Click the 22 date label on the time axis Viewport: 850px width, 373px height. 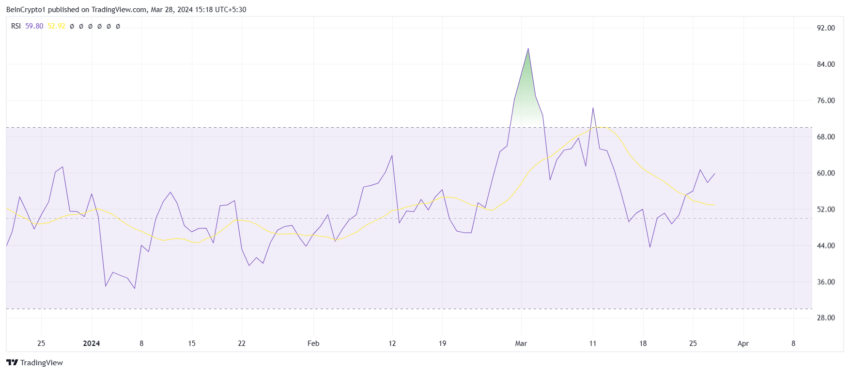[x=242, y=343]
